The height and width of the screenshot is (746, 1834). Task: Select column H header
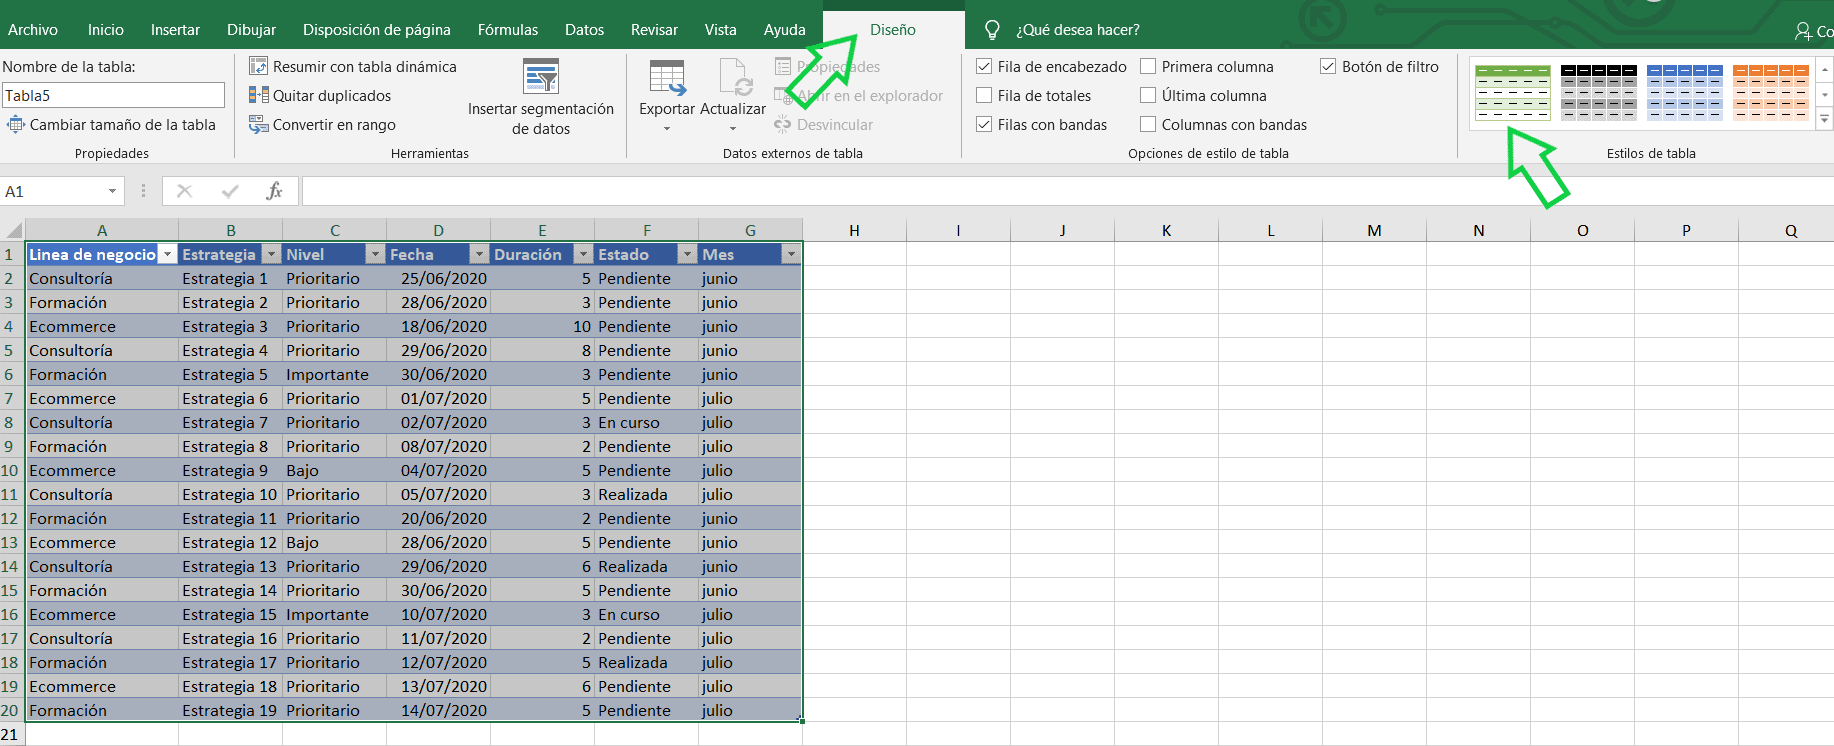854,230
